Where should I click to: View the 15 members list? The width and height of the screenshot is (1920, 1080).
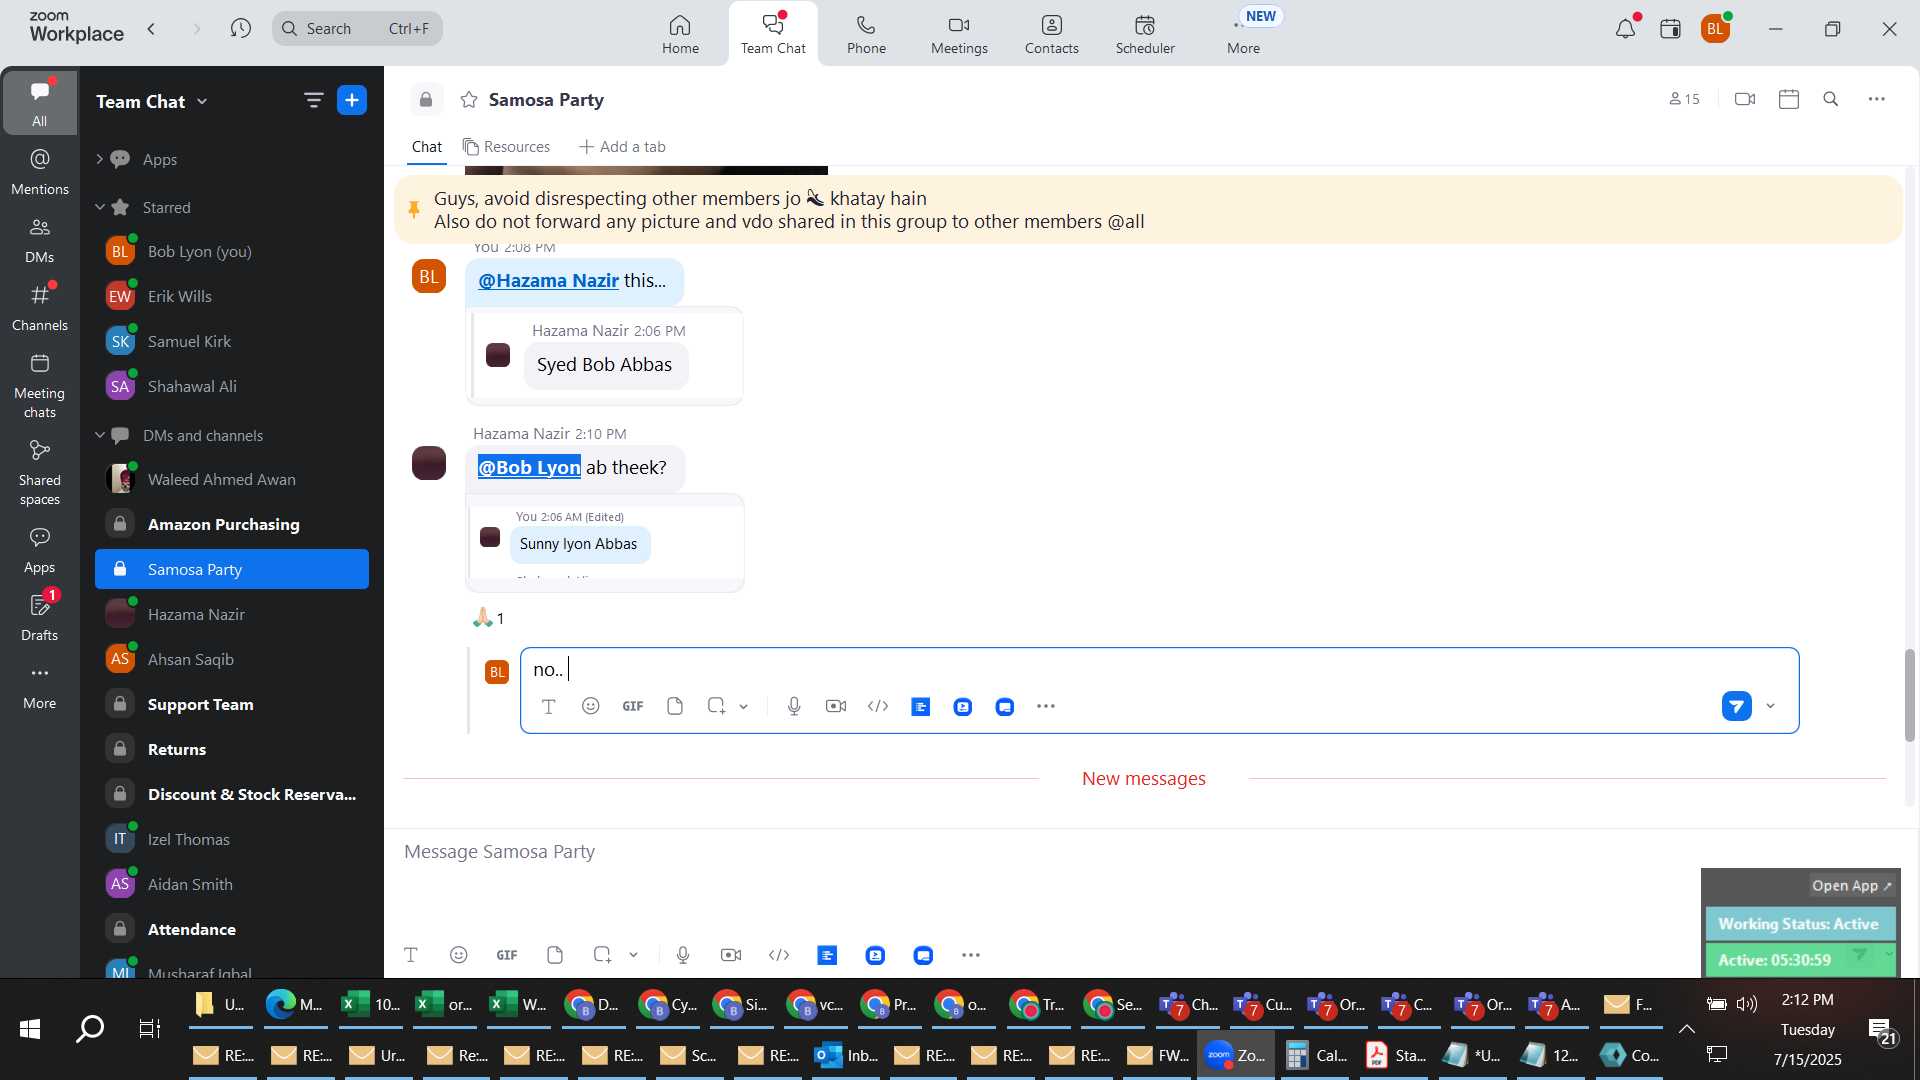pos(1684,99)
